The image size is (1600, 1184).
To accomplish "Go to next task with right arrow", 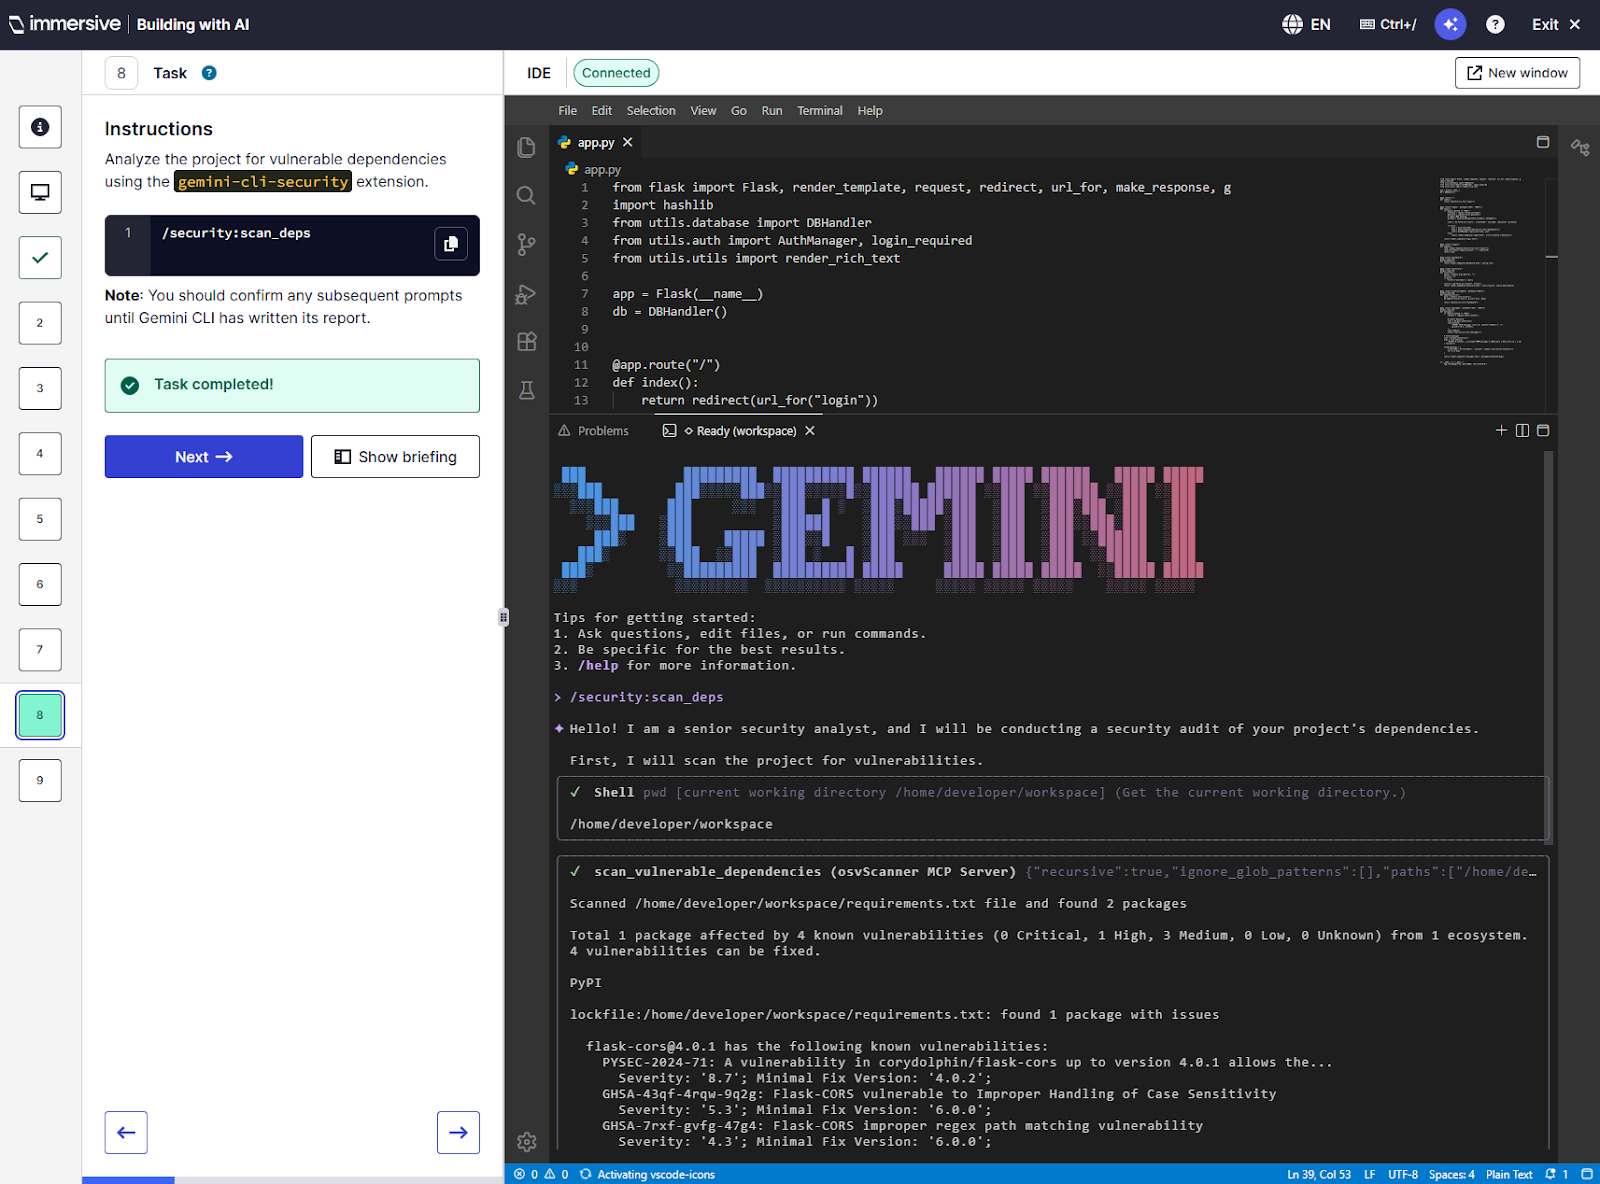I will point(458,1132).
